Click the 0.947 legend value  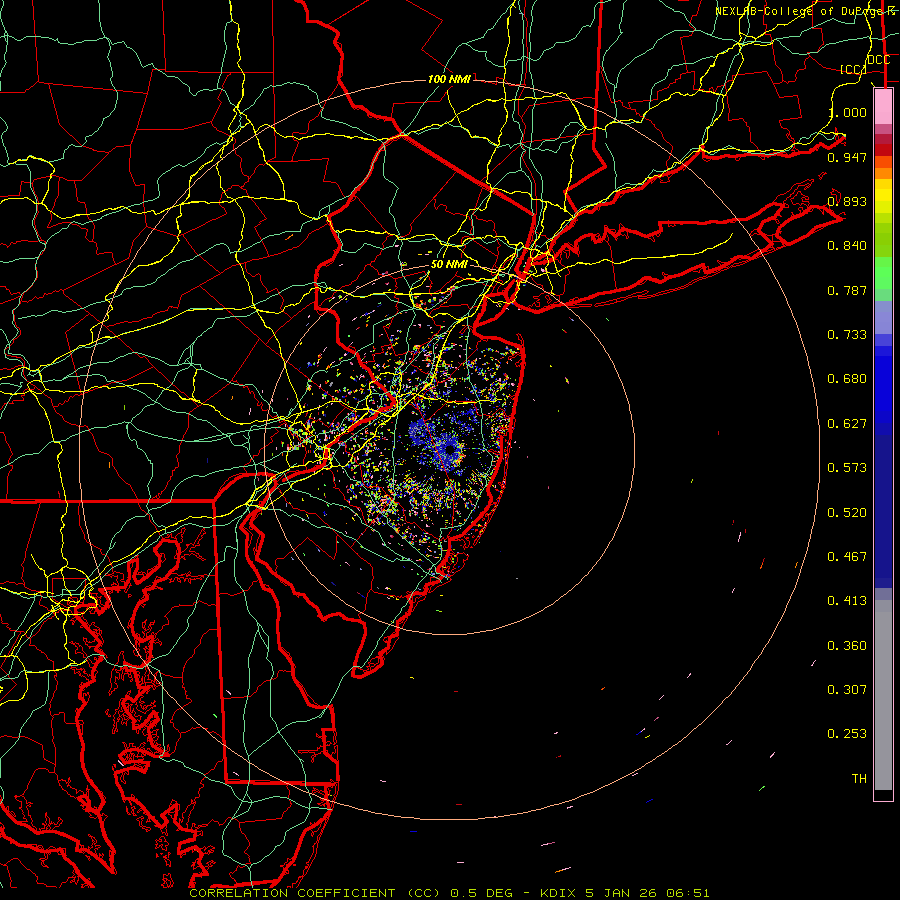pyautogui.click(x=847, y=157)
